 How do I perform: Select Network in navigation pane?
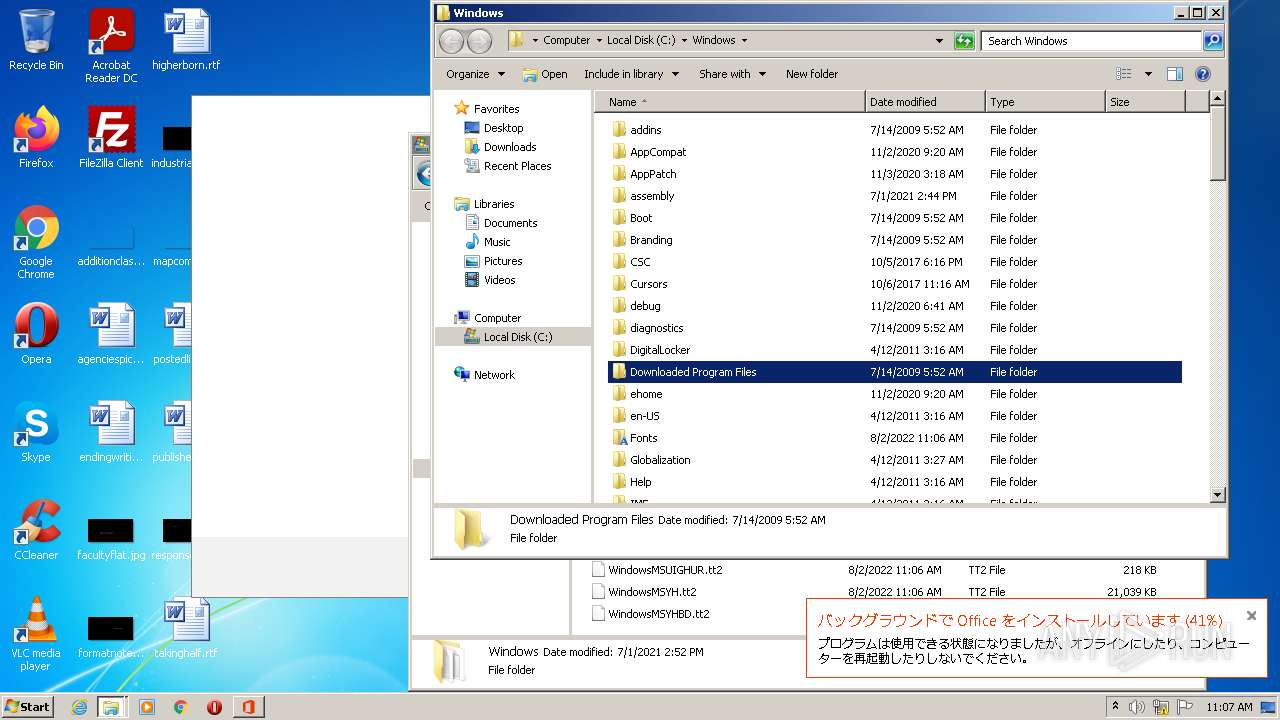494,375
